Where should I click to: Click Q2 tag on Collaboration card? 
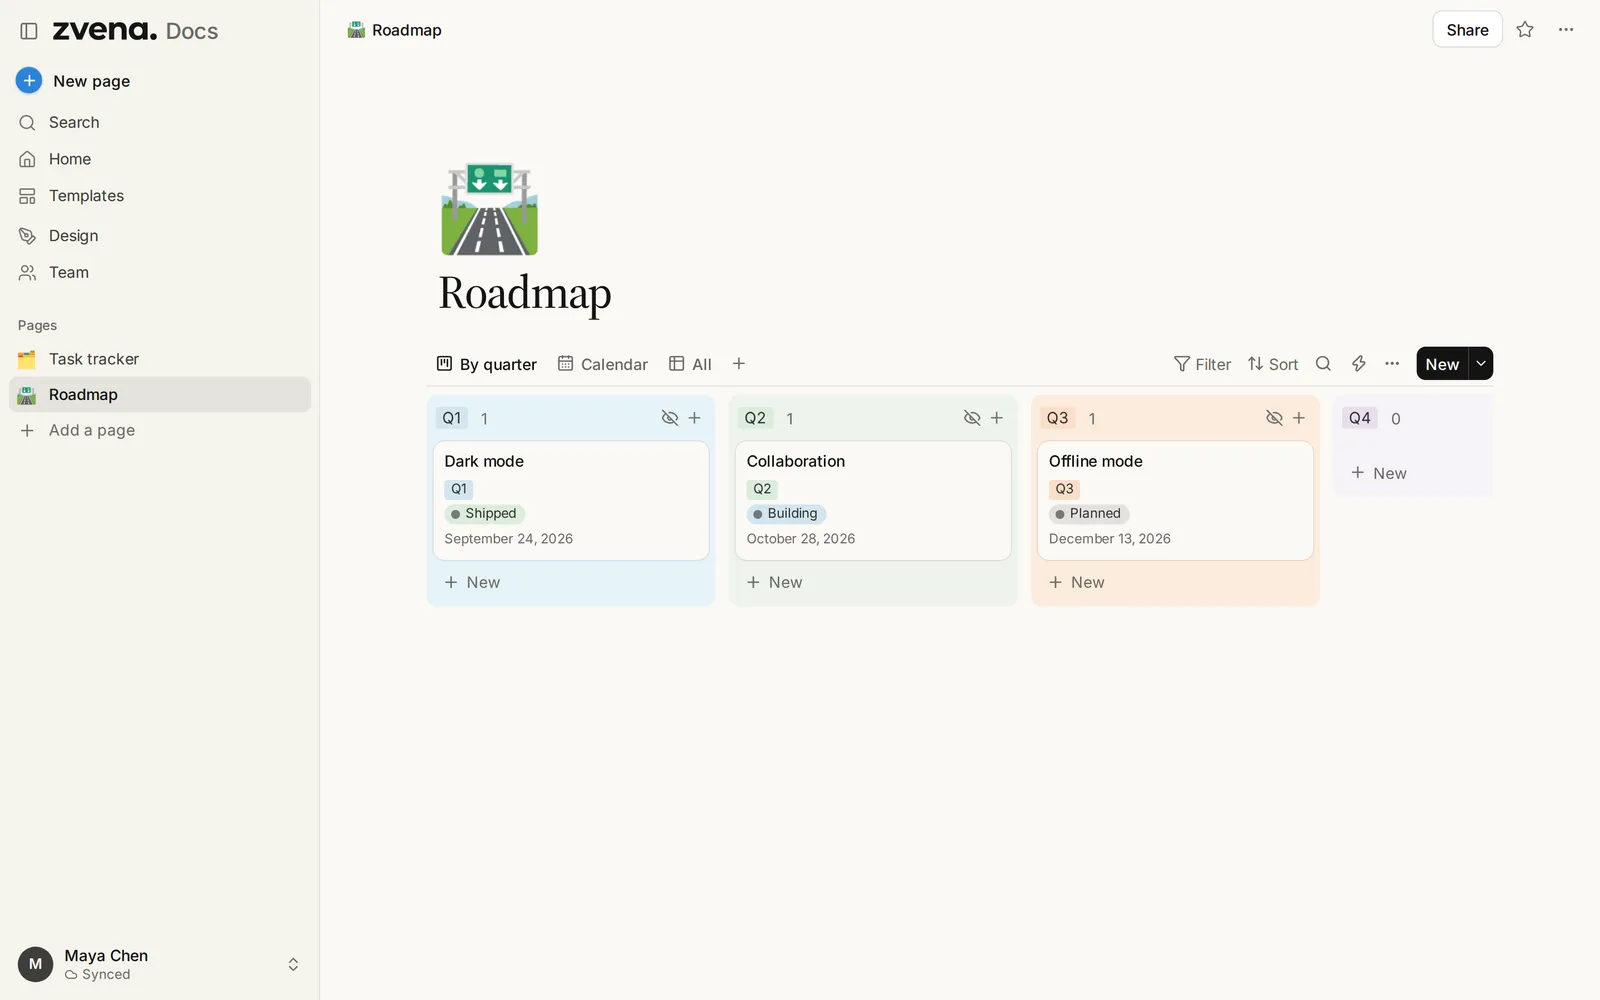[762, 489]
